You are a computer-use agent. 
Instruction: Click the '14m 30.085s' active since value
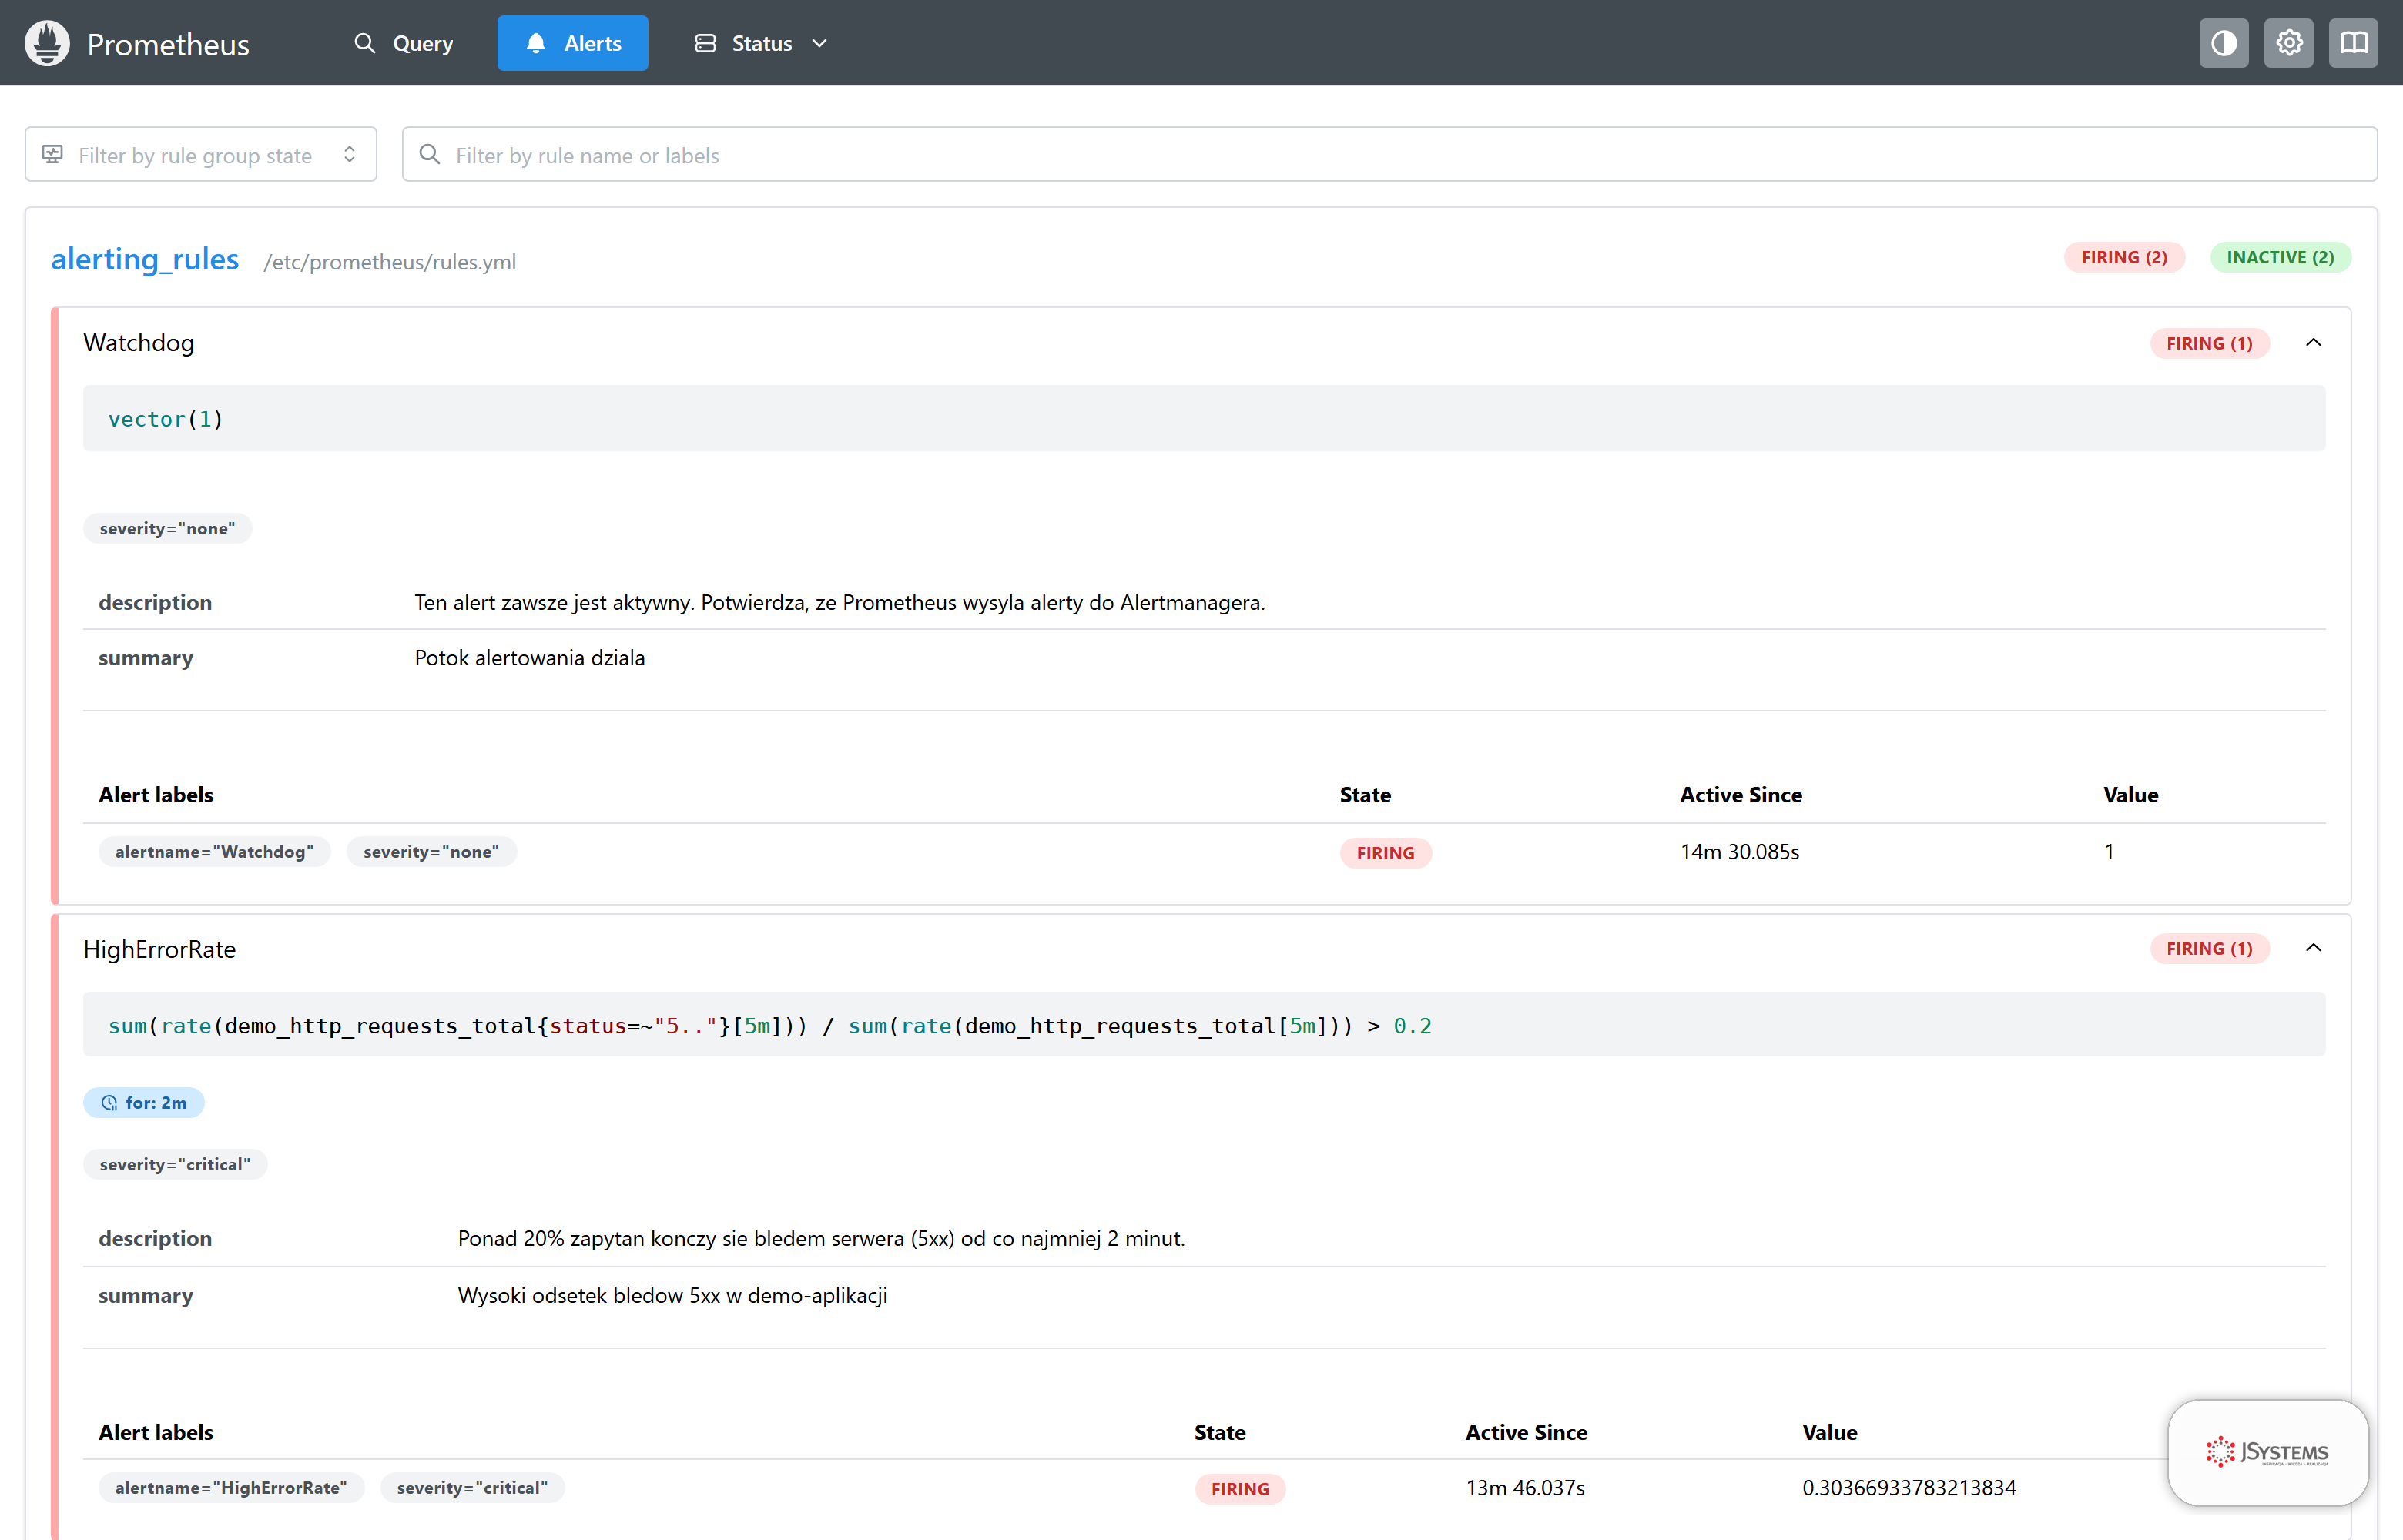point(1740,852)
